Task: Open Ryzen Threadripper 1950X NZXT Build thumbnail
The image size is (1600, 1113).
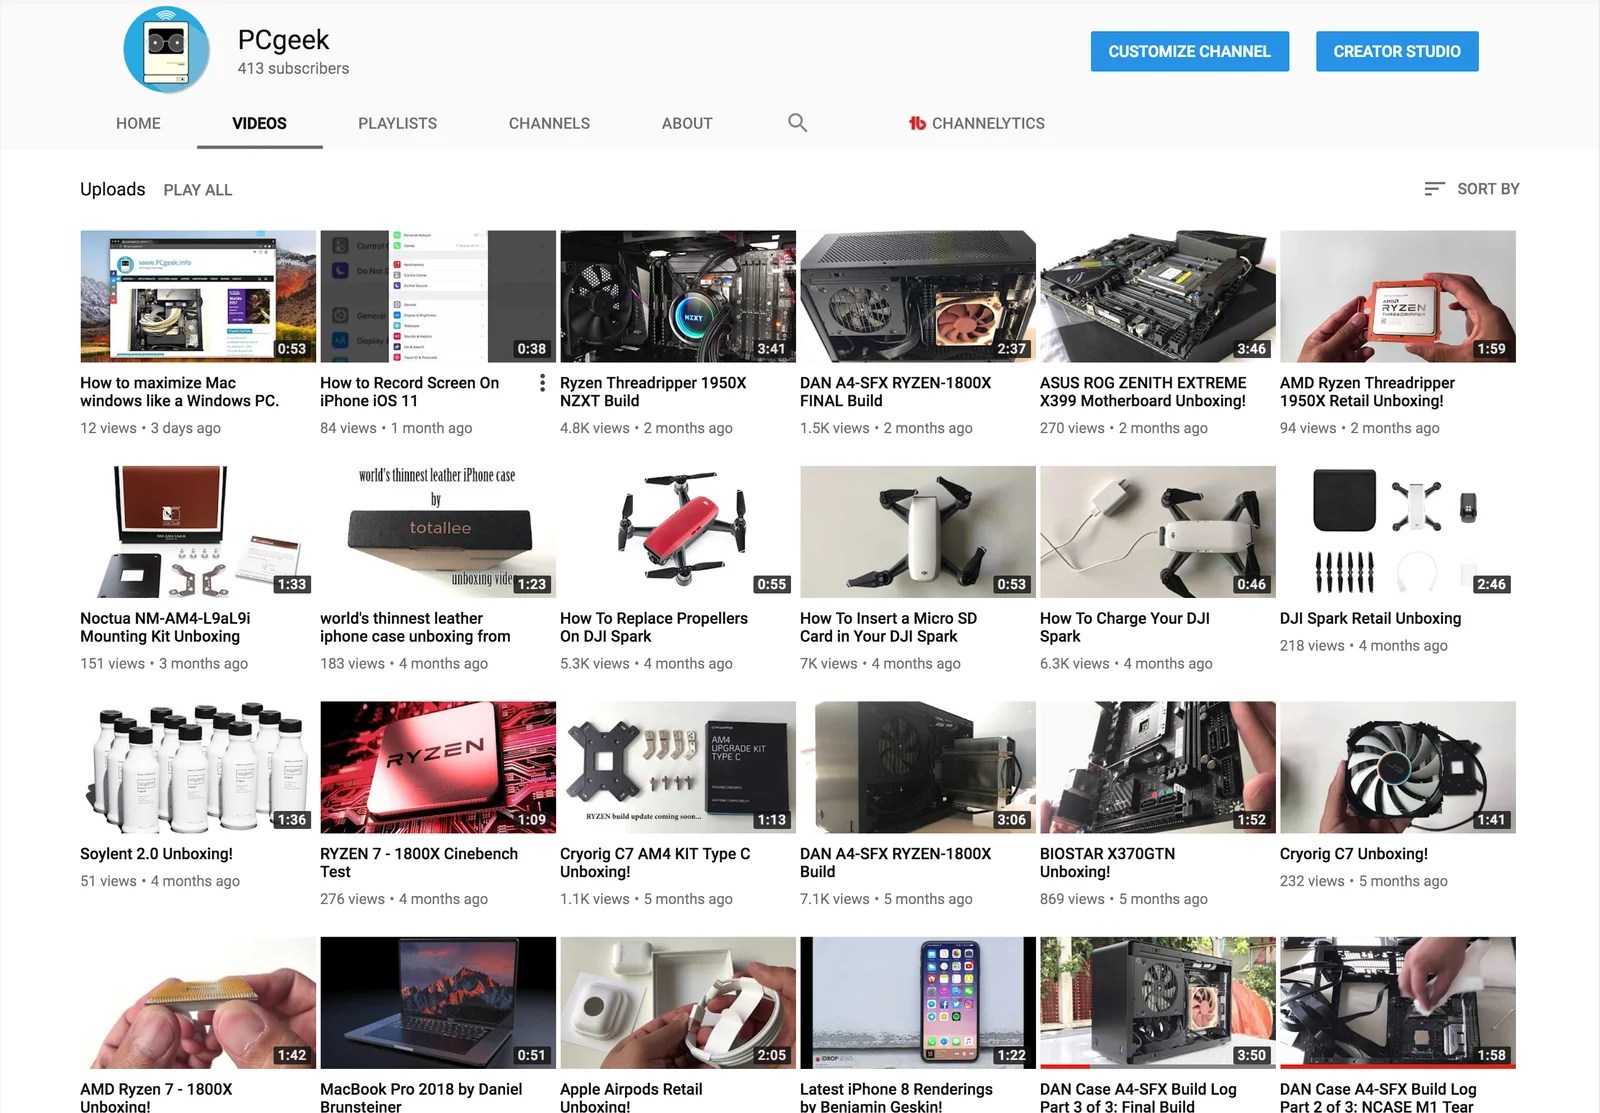Action: [678, 296]
